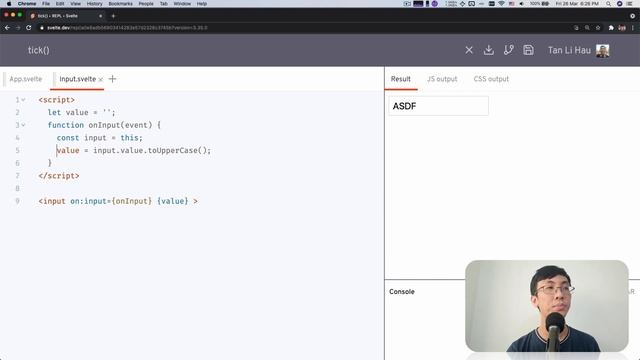Fold the onInput function on line 3
640x360 pixels.
coord(23,125)
